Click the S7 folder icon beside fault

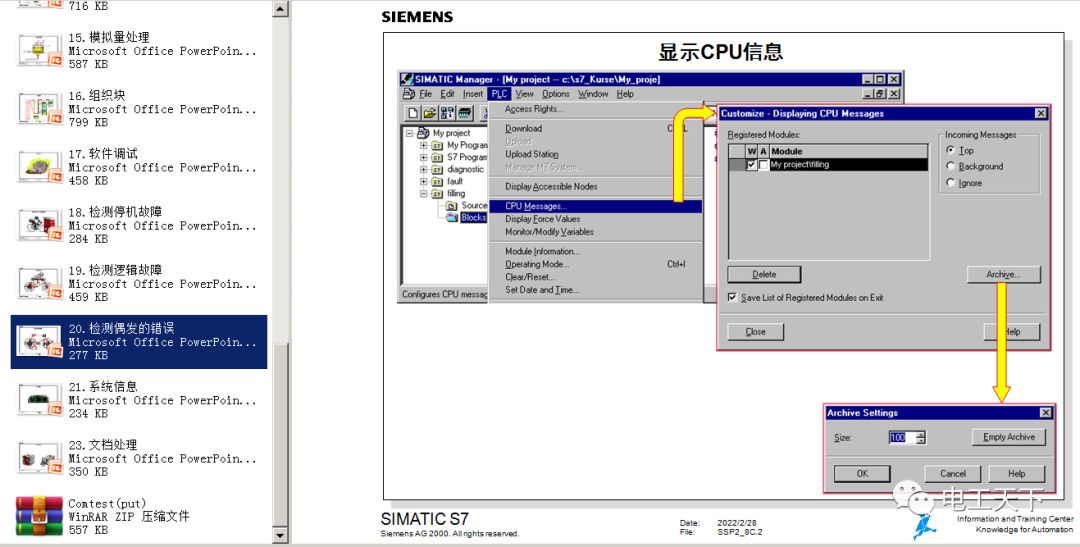437,182
